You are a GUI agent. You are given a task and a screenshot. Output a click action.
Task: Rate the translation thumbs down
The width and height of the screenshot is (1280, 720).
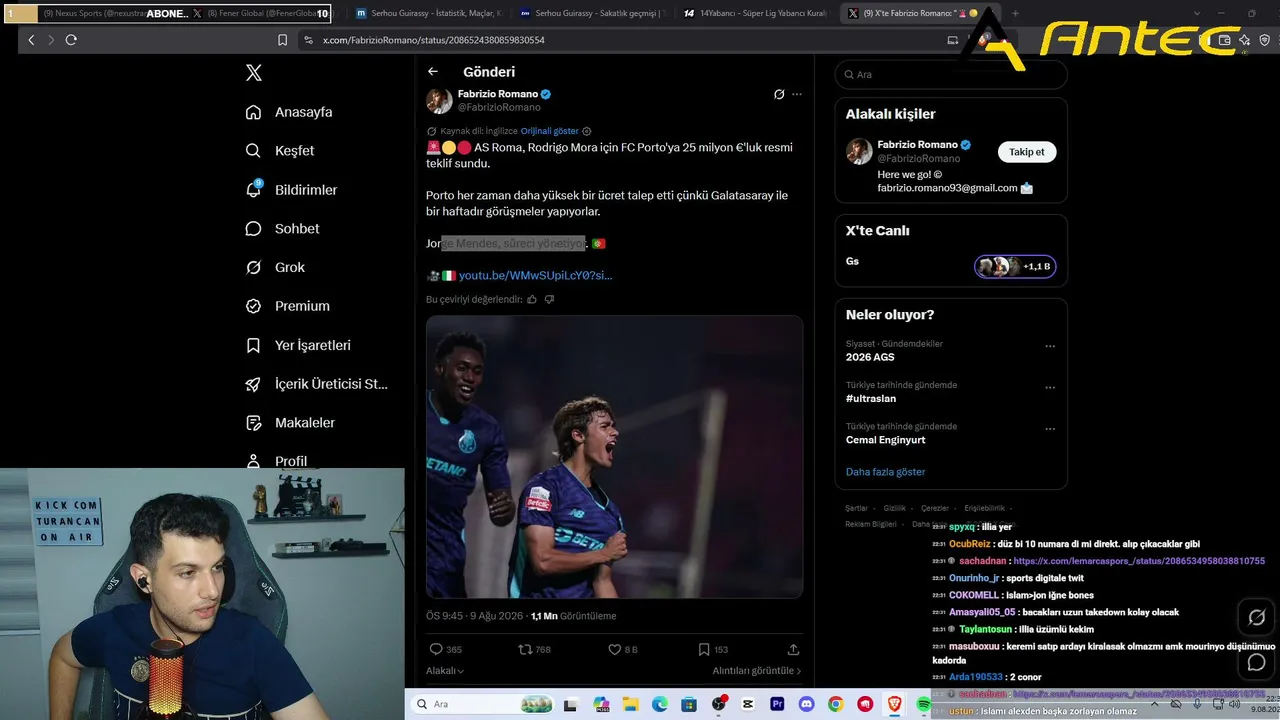coord(549,299)
